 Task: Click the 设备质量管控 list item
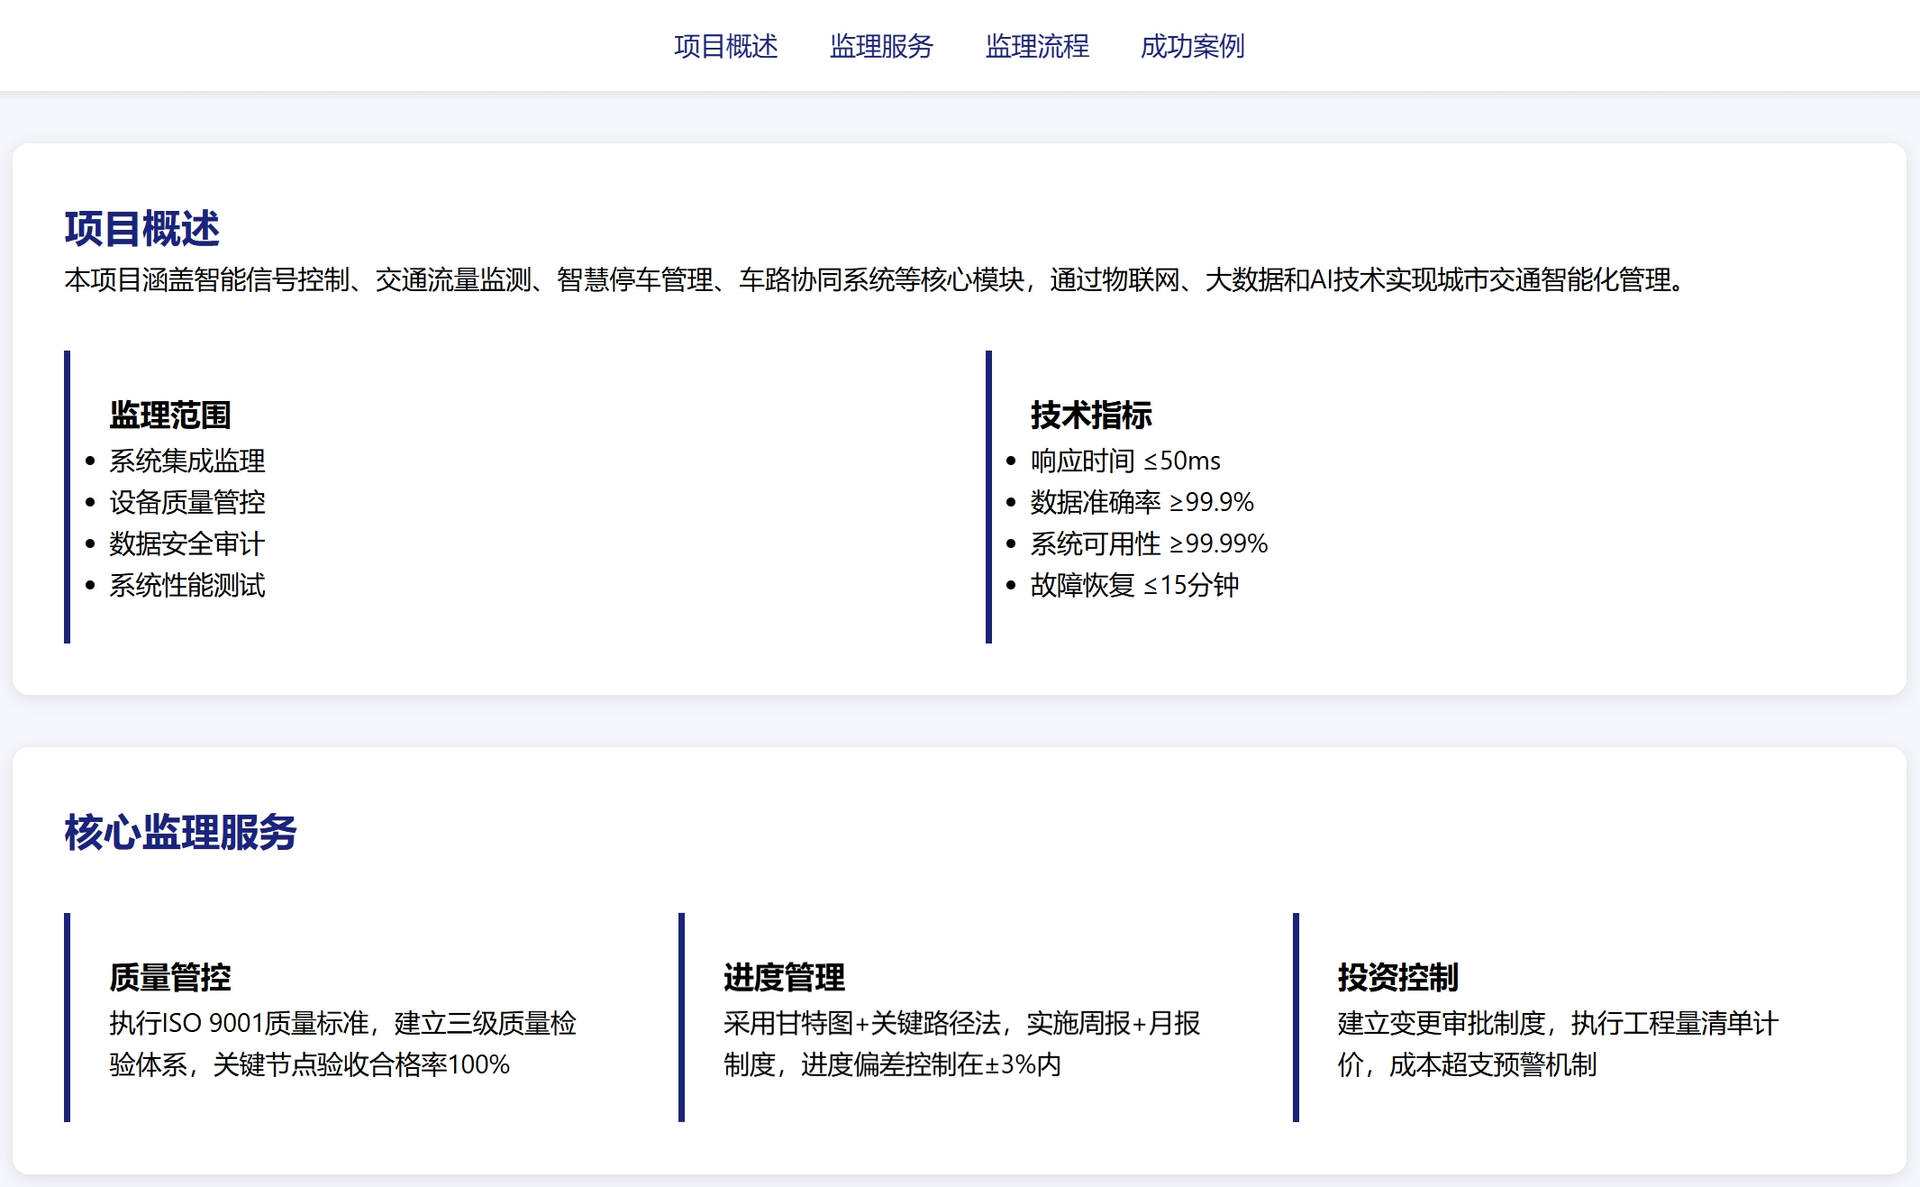[187, 502]
